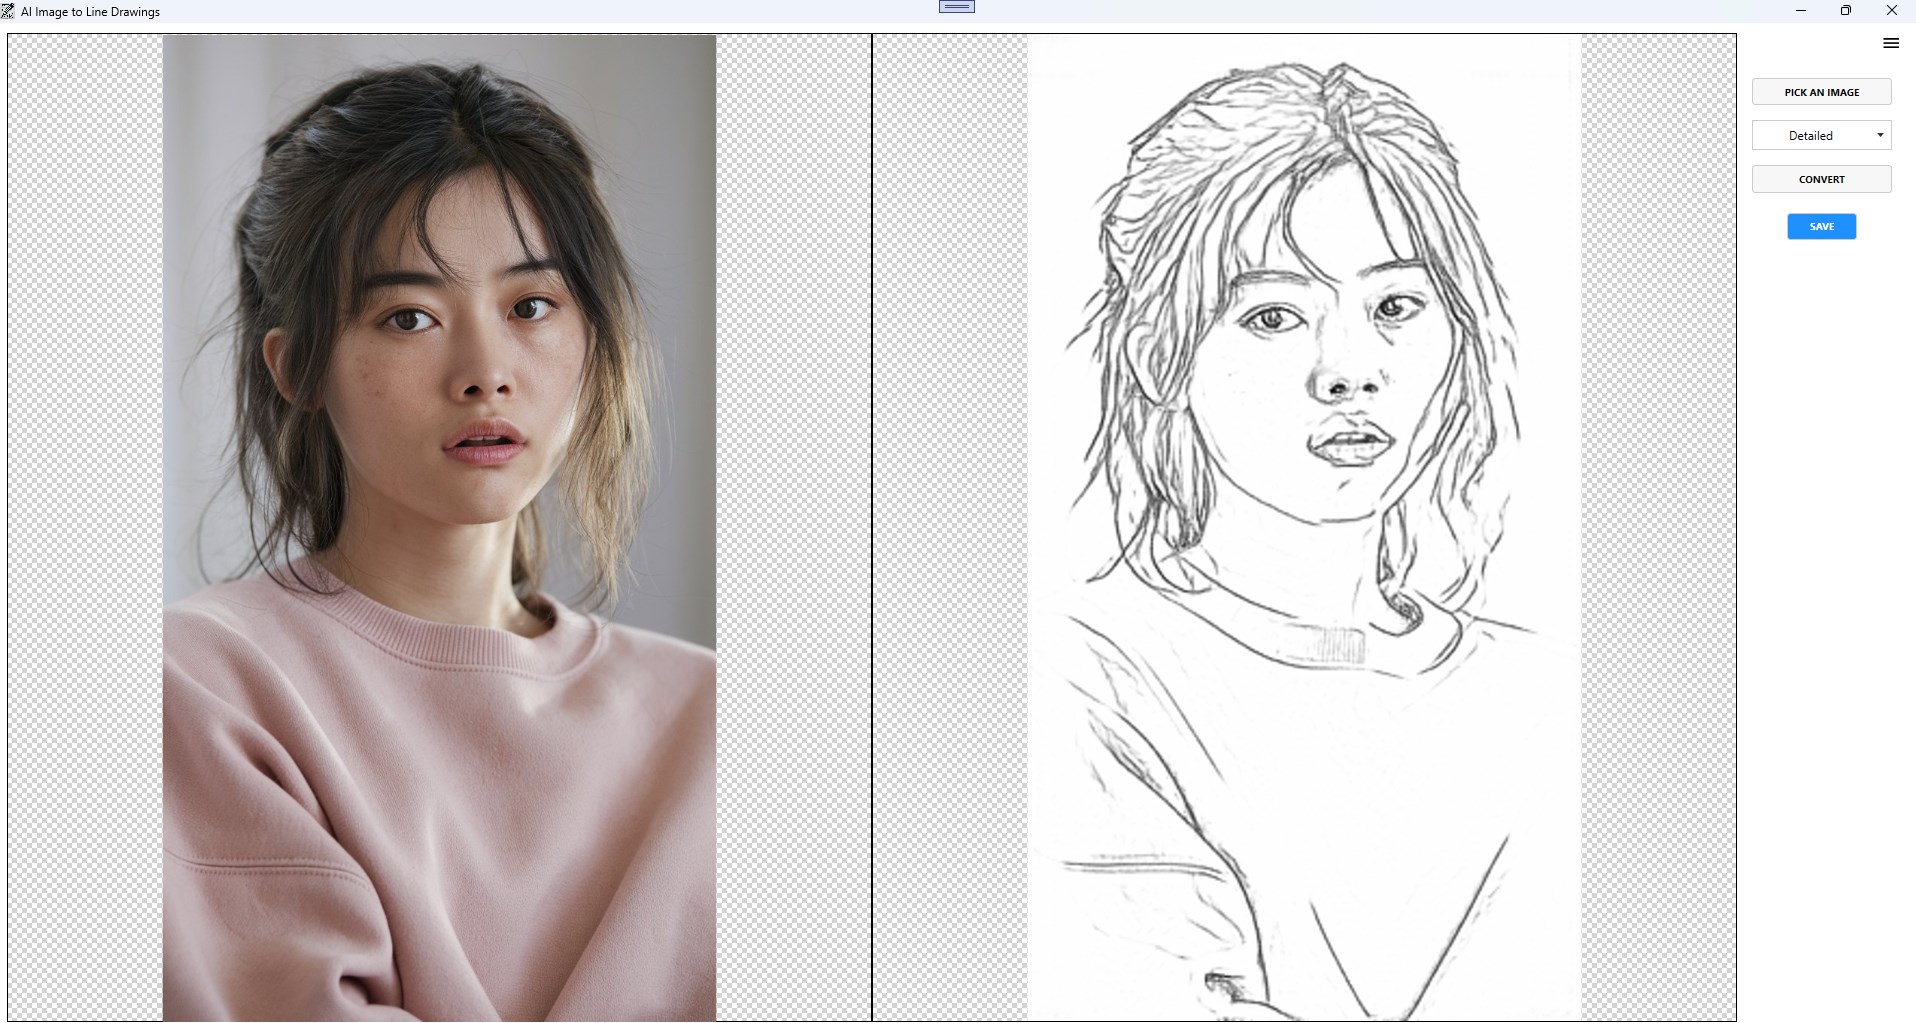Click the application logo next to the window title
This screenshot has width=1916, height=1023.
8,11
